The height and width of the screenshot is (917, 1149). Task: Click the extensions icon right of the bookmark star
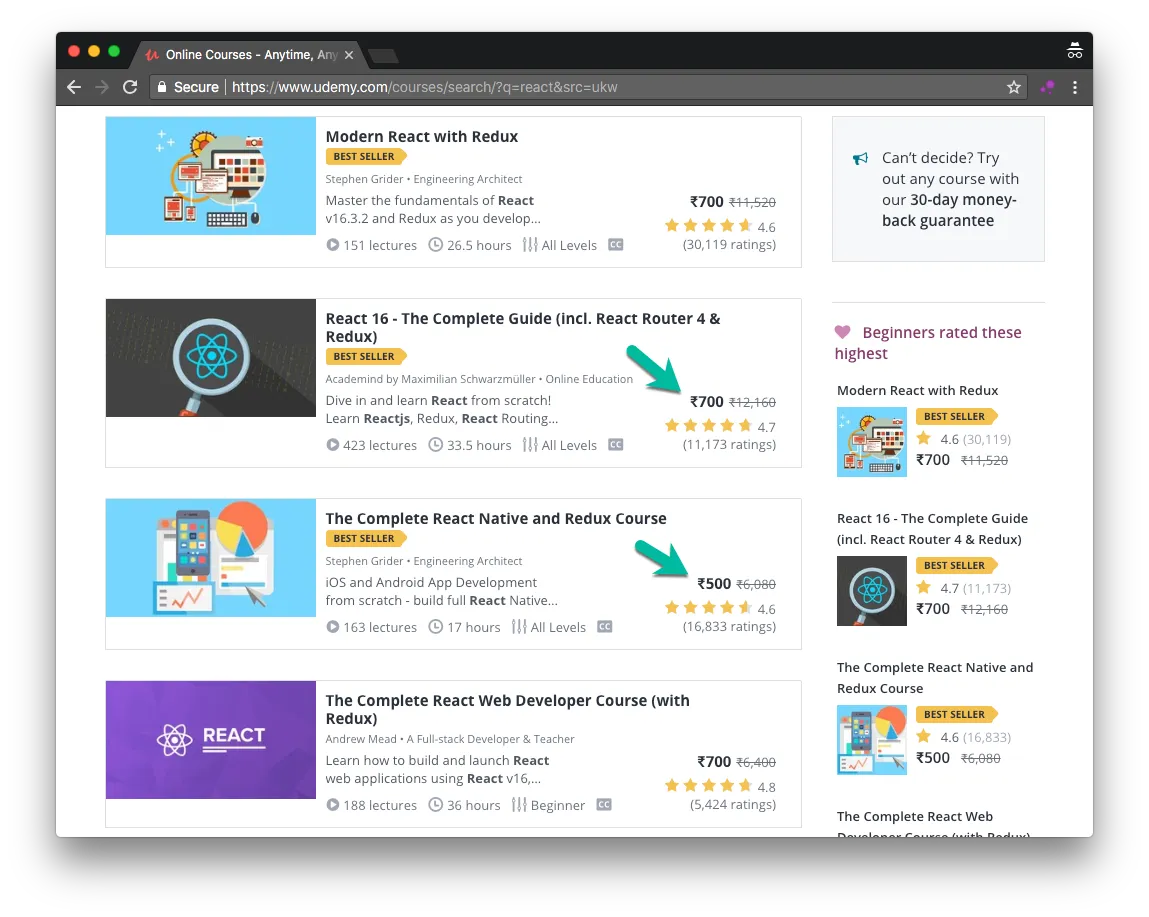[1046, 87]
